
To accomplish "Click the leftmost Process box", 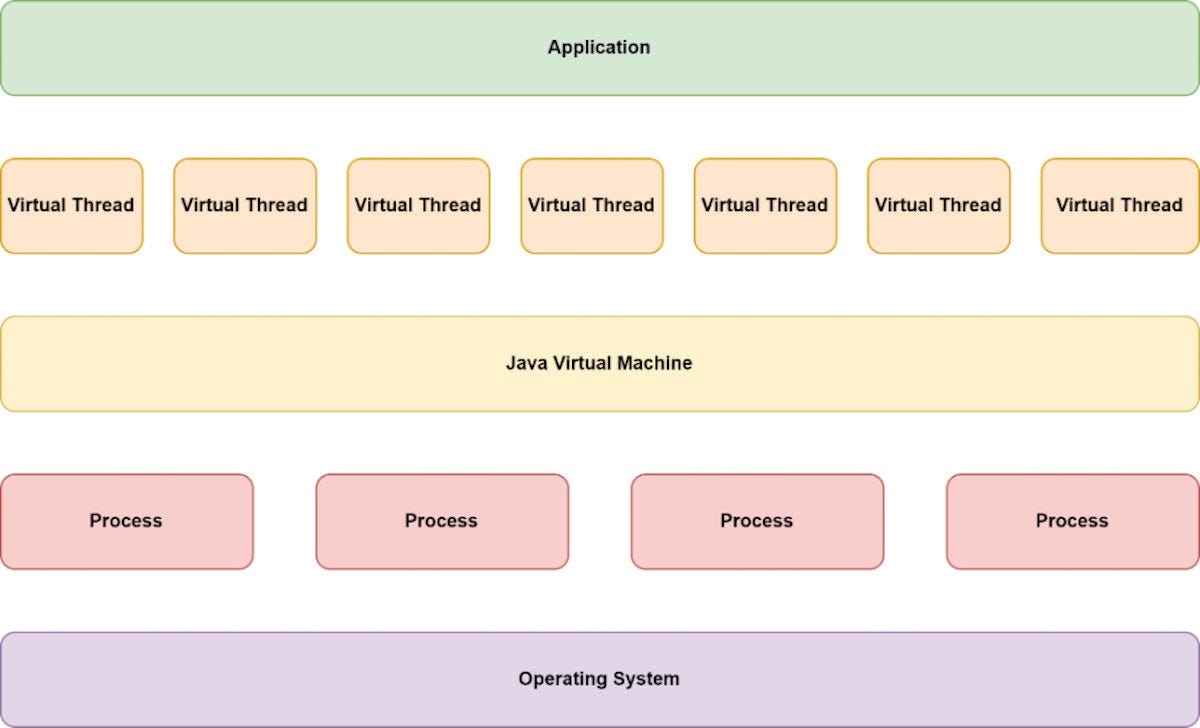I will tap(126, 520).
